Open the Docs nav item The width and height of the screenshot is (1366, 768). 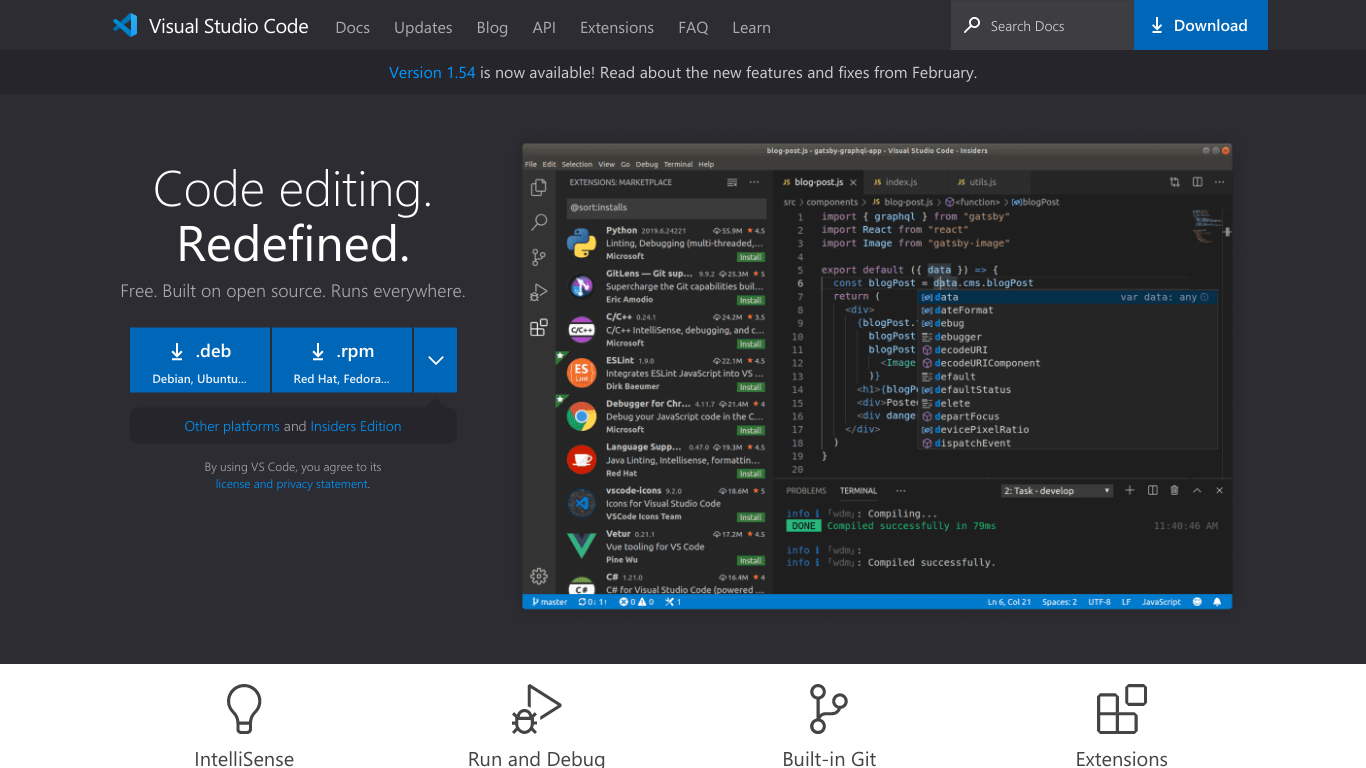pos(353,27)
